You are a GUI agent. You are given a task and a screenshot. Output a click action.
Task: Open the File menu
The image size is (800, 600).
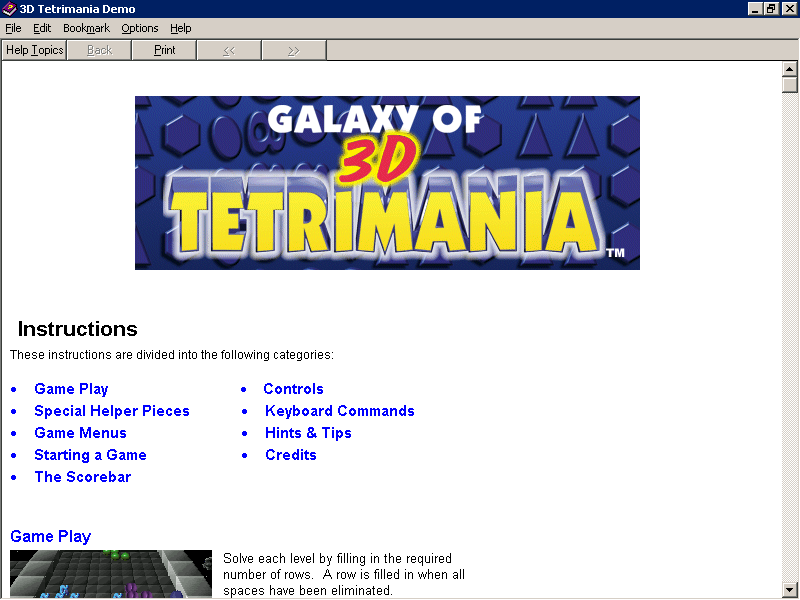pyautogui.click(x=13, y=28)
